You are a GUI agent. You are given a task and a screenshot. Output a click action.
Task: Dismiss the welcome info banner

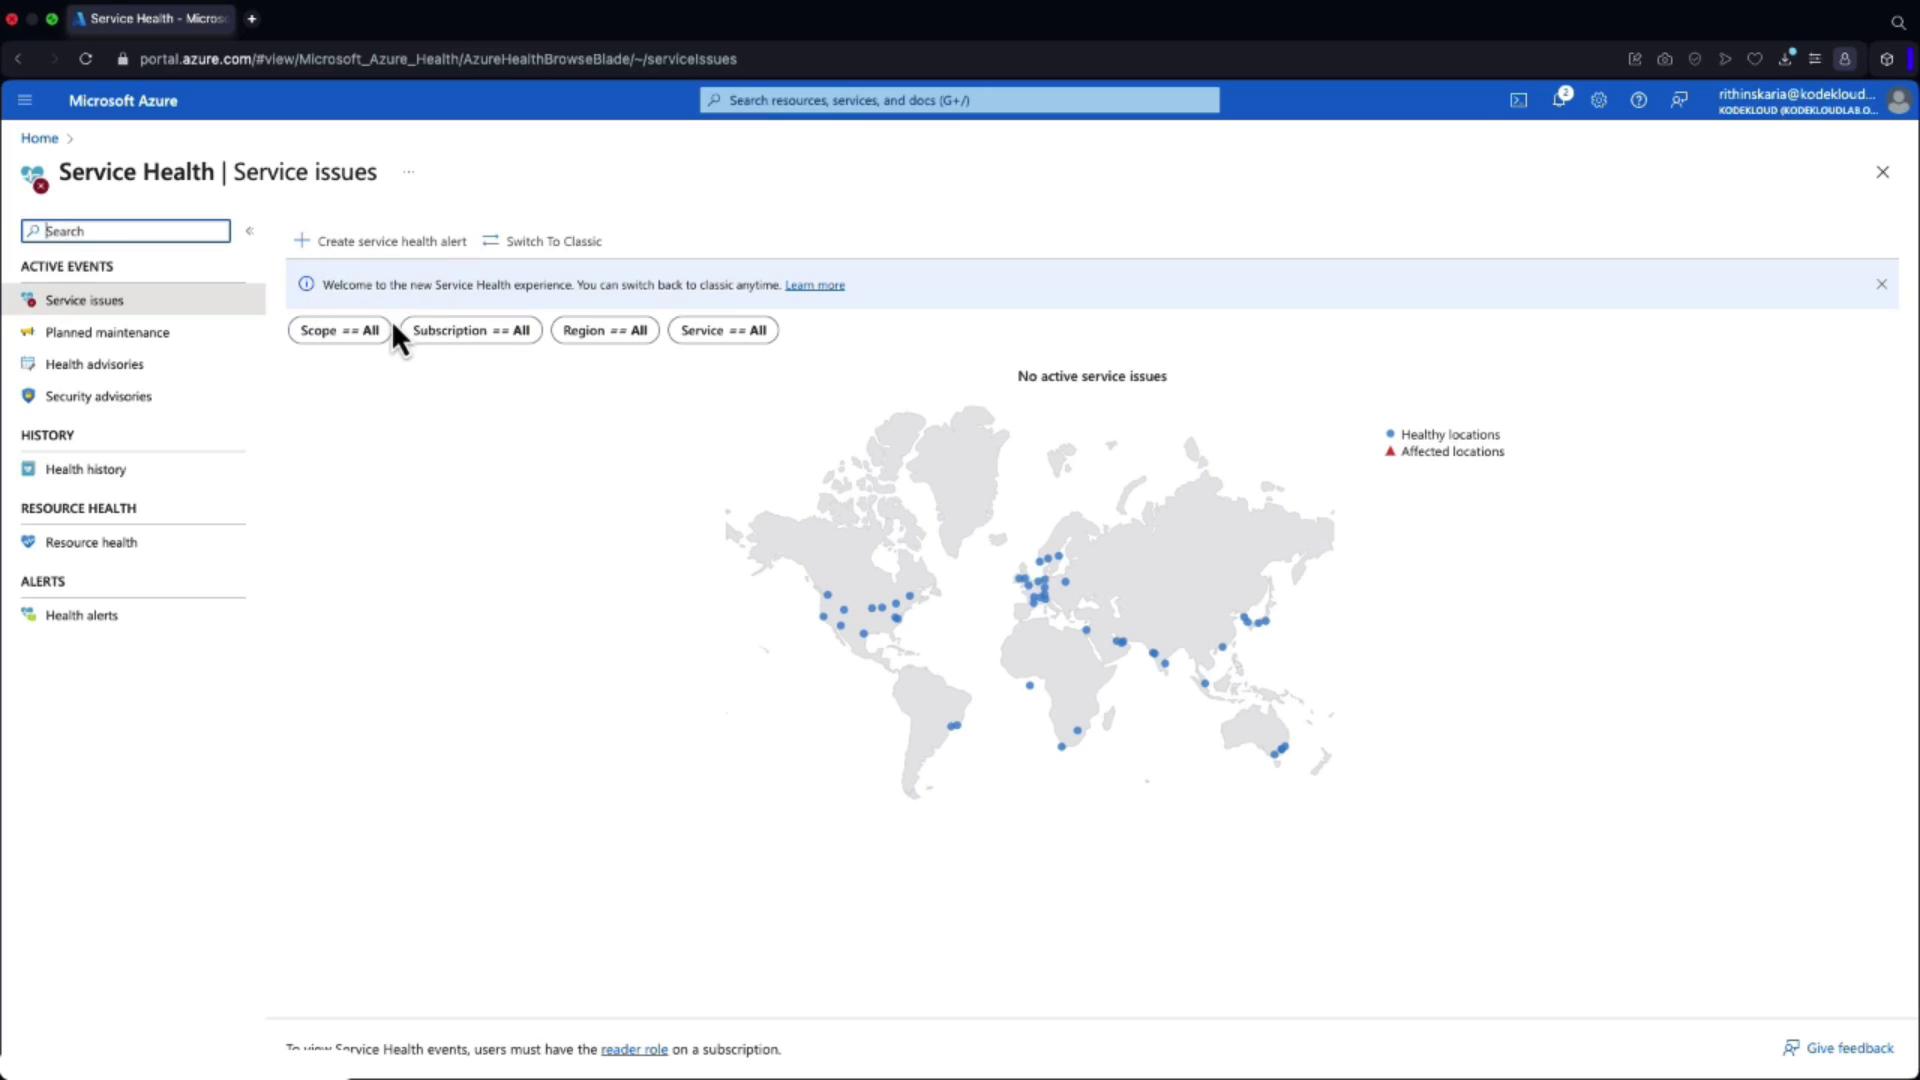click(1881, 284)
